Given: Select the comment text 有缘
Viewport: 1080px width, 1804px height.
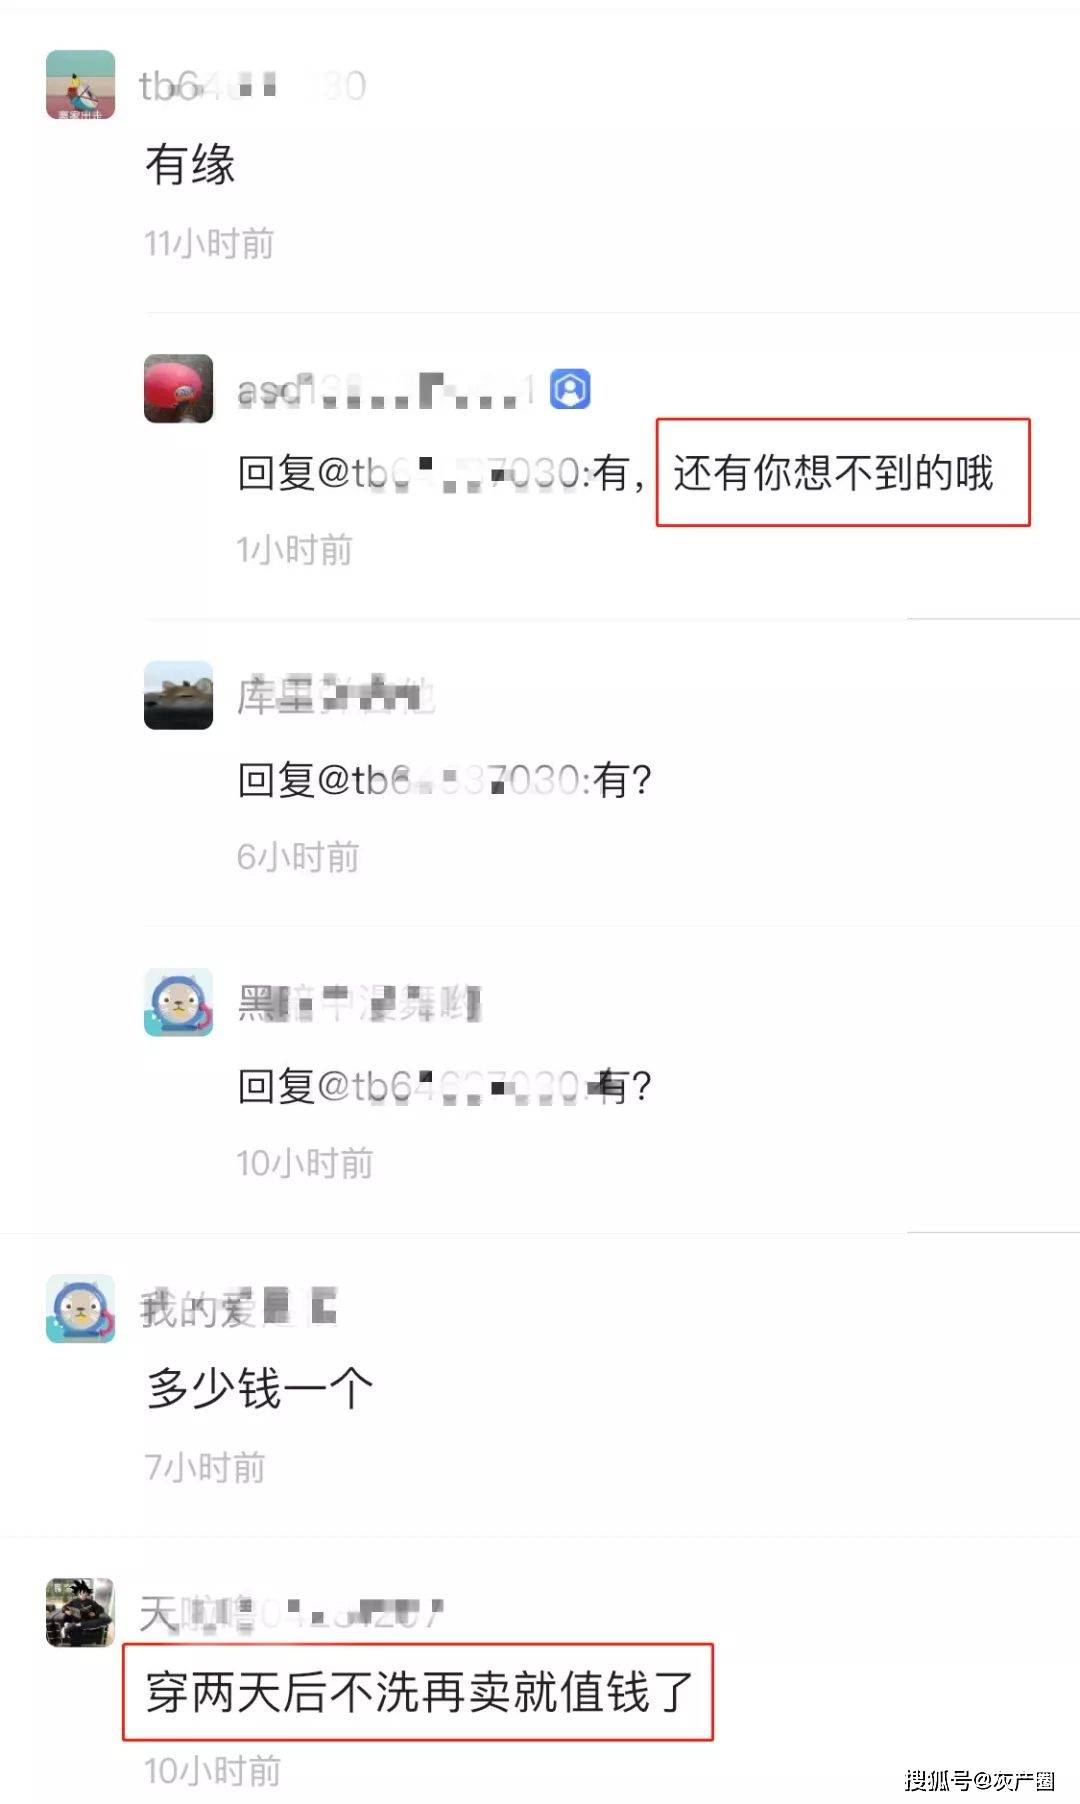Looking at the screenshot, I should 190,164.
